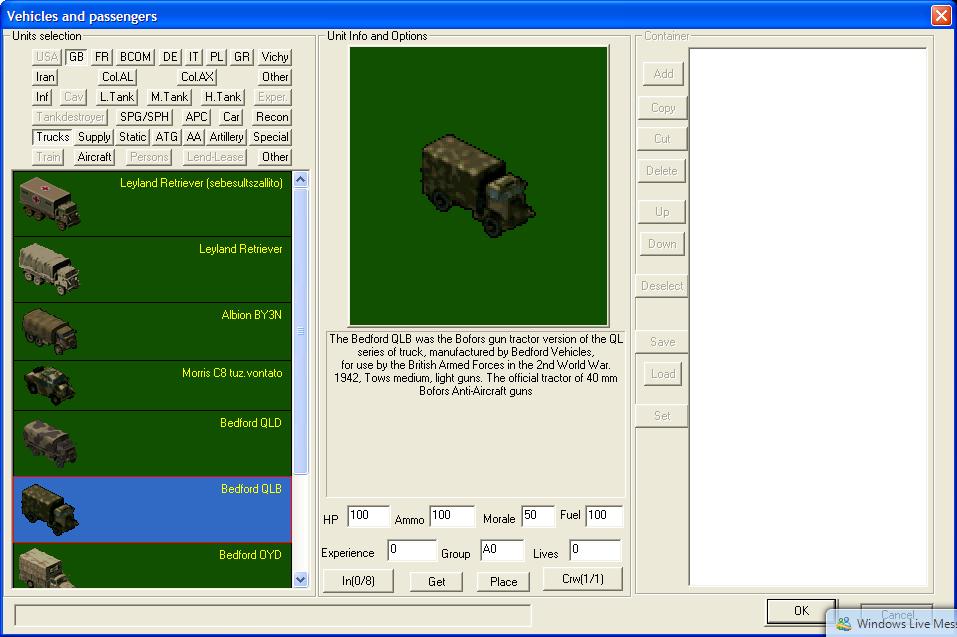Open the Crw(1/1) crew button
Screen dimensions: 957x637
coord(583,579)
